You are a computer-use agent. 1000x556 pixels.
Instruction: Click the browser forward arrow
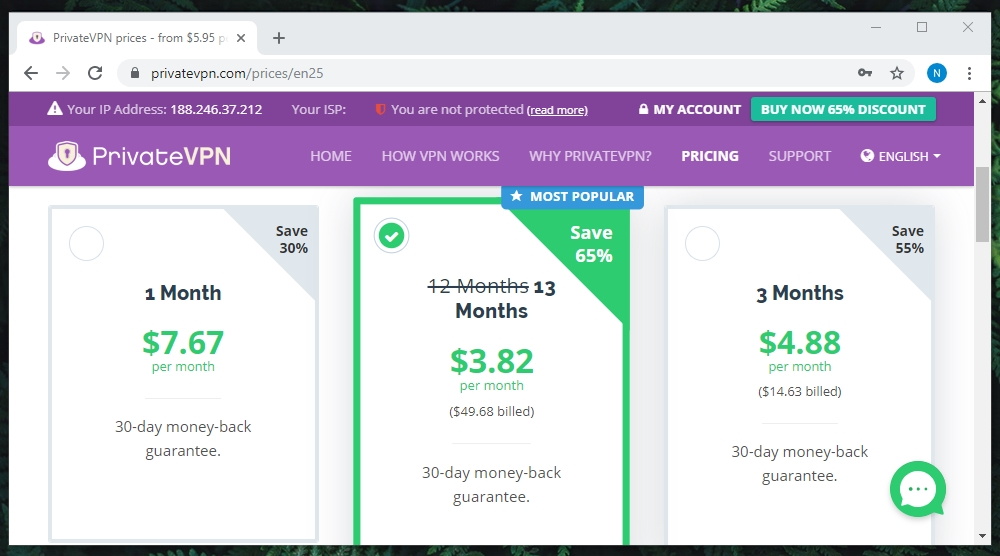coord(62,73)
